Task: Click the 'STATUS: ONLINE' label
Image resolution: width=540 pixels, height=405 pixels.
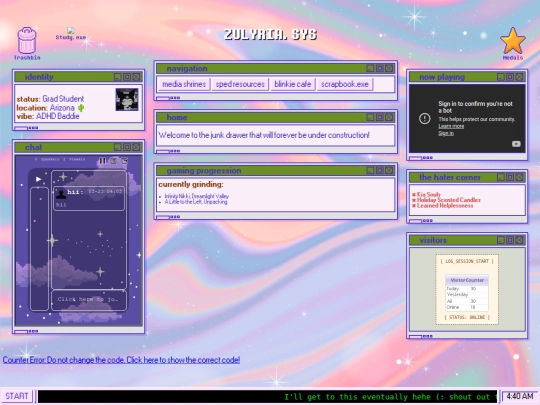Action: pyautogui.click(x=467, y=317)
